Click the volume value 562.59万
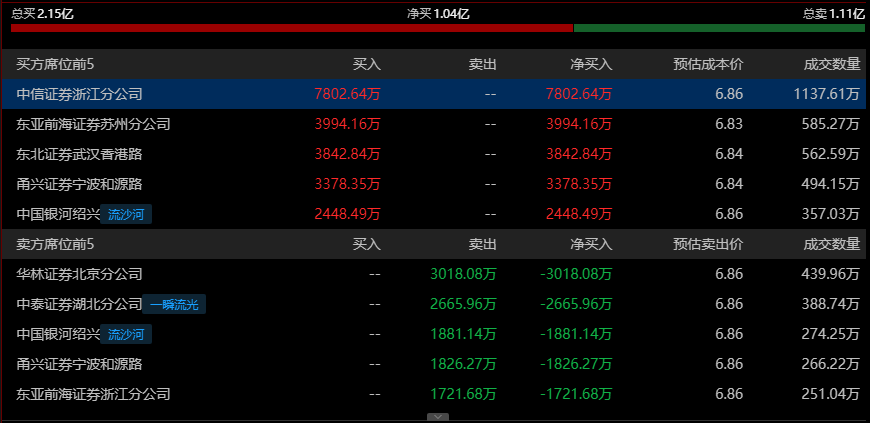This screenshot has width=870, height=423. point(831,154)
